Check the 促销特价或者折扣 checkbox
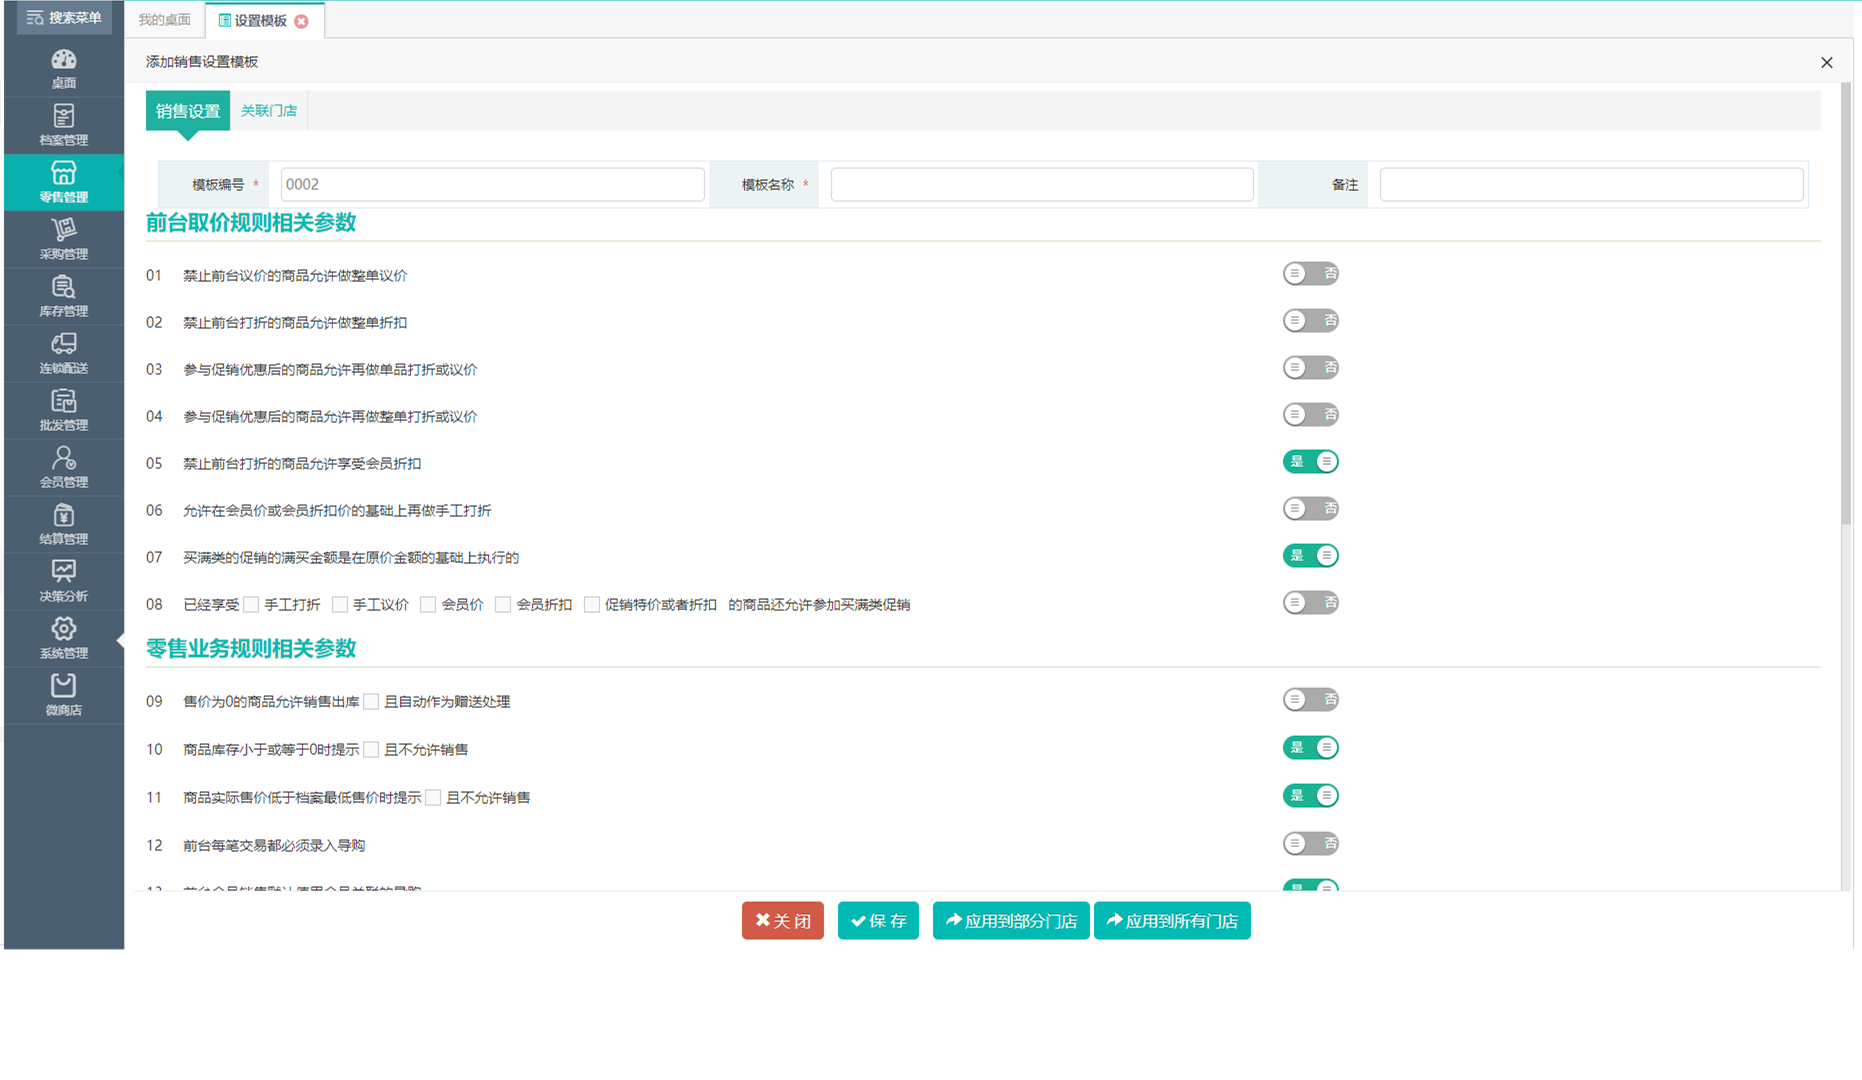The image size is (1862, 1080). [x=592, y=604]
